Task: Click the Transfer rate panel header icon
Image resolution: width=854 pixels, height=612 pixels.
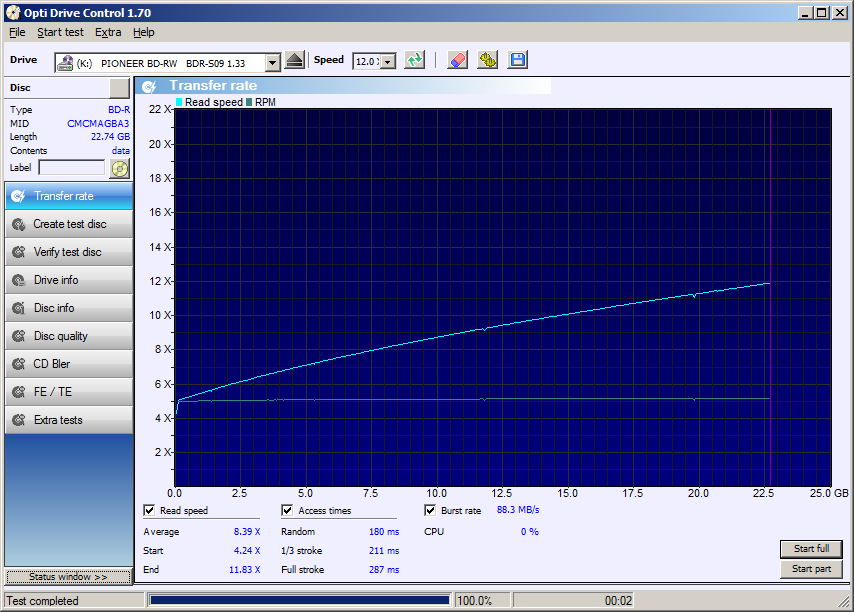Action: tap(149, 86)
